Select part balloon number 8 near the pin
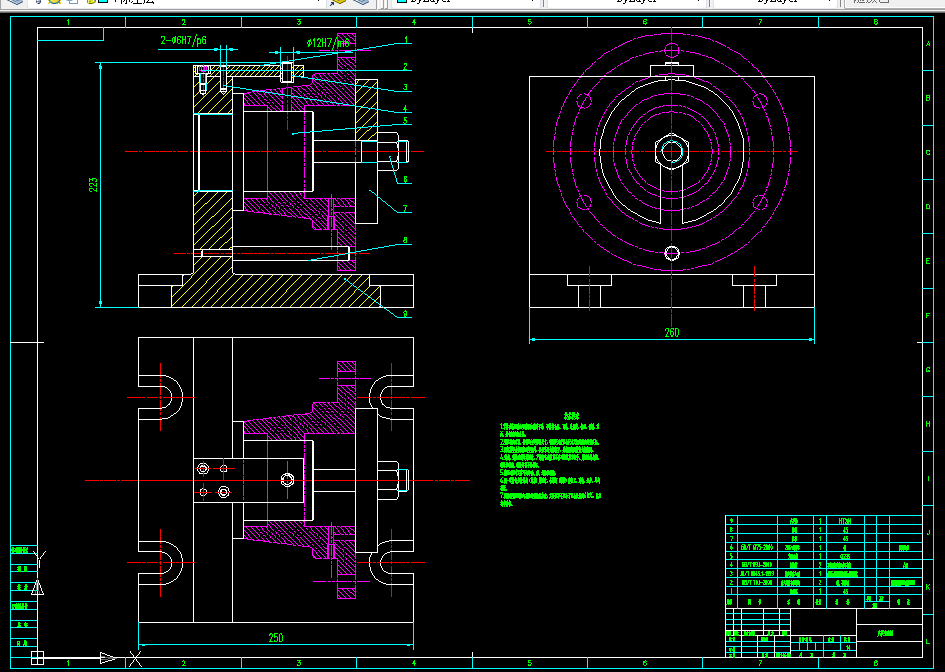Image resolution: width=945 pixels, height=672 pixels. (405, 240)
